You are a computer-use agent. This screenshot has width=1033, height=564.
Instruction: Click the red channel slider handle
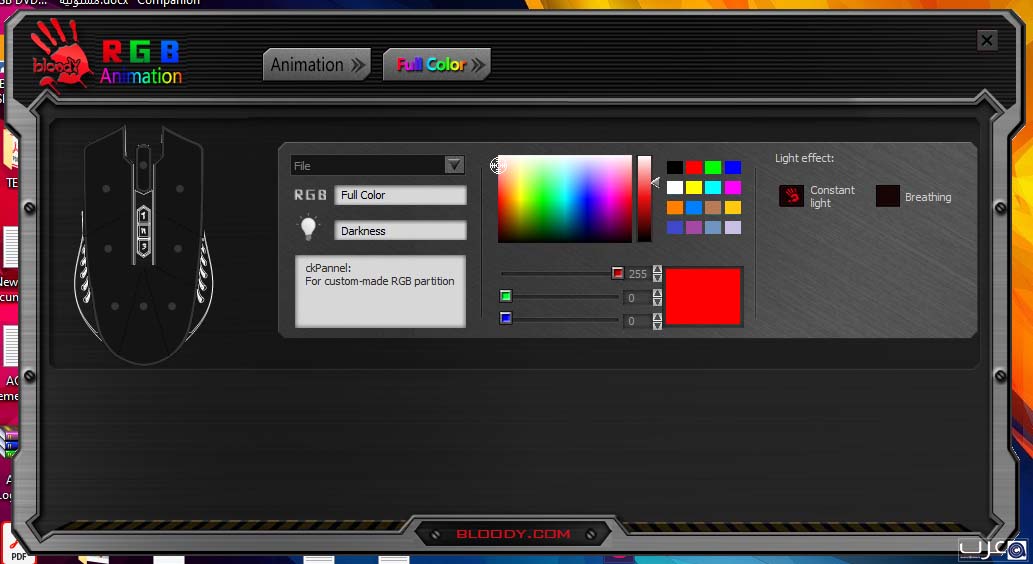point(617,273)
